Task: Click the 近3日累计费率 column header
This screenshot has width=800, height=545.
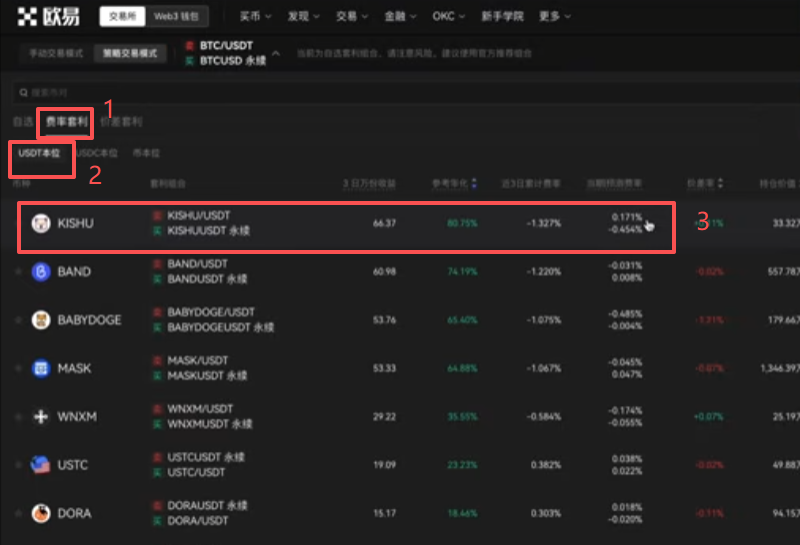Action: (531, 183)
